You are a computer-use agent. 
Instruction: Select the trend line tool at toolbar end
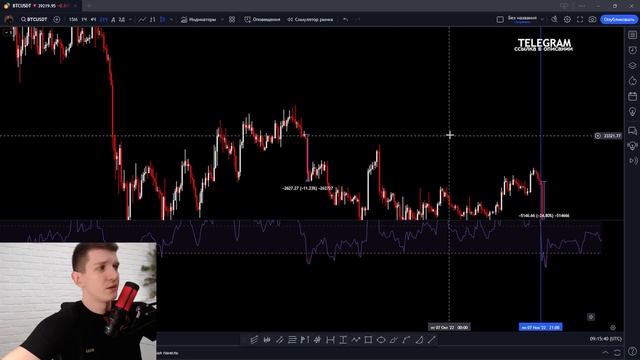(x=432, y=340)
